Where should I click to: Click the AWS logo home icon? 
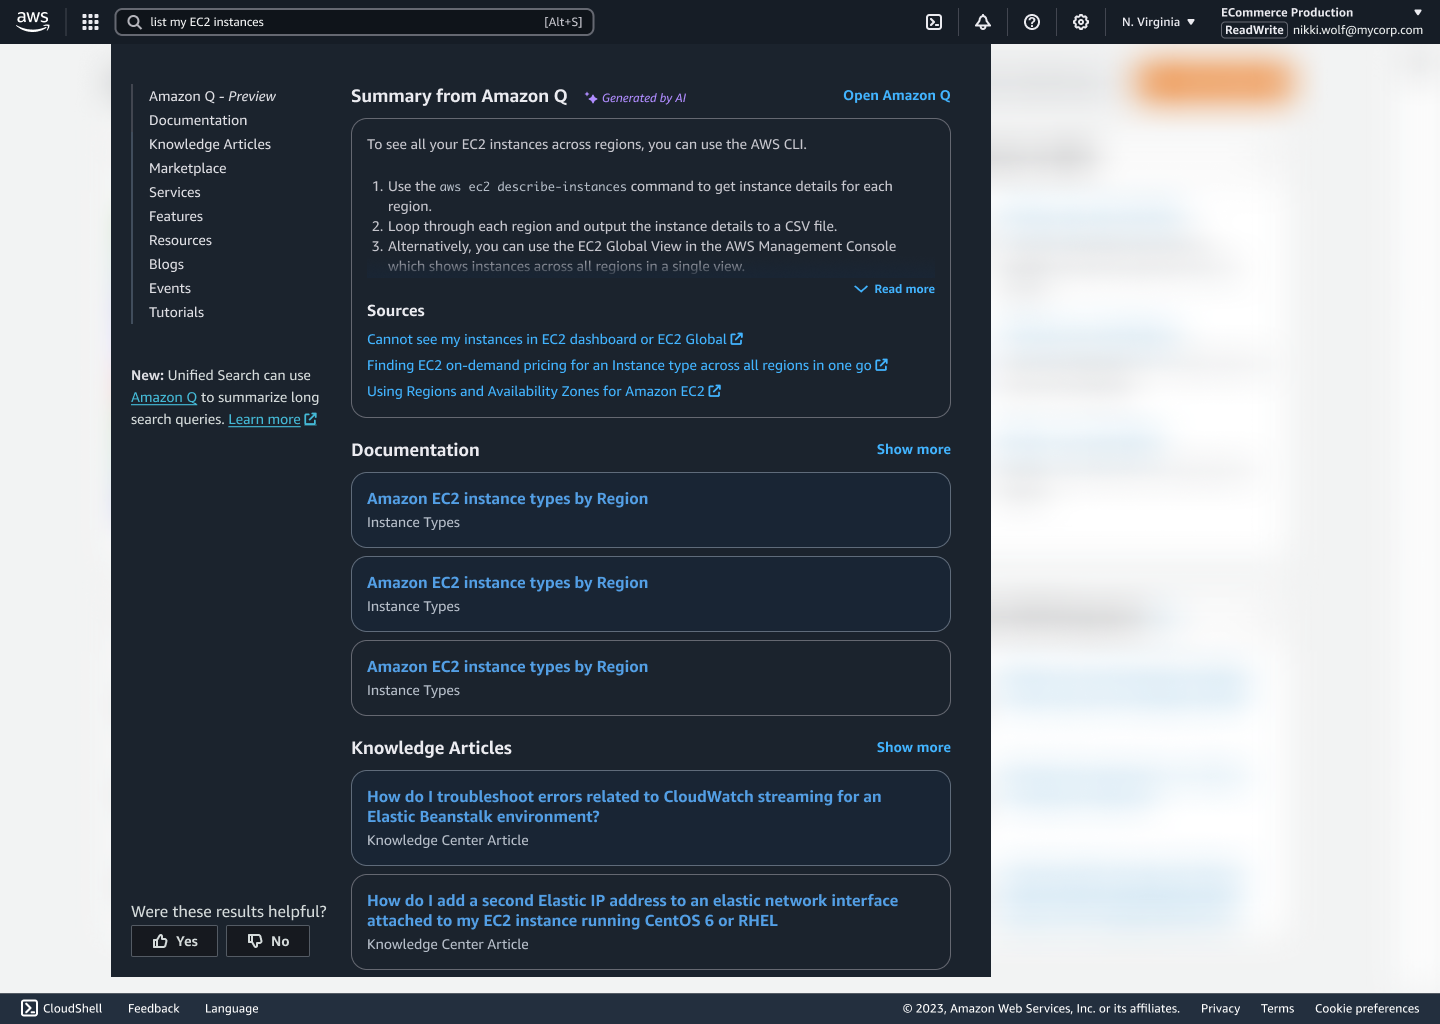click(33, 21)
